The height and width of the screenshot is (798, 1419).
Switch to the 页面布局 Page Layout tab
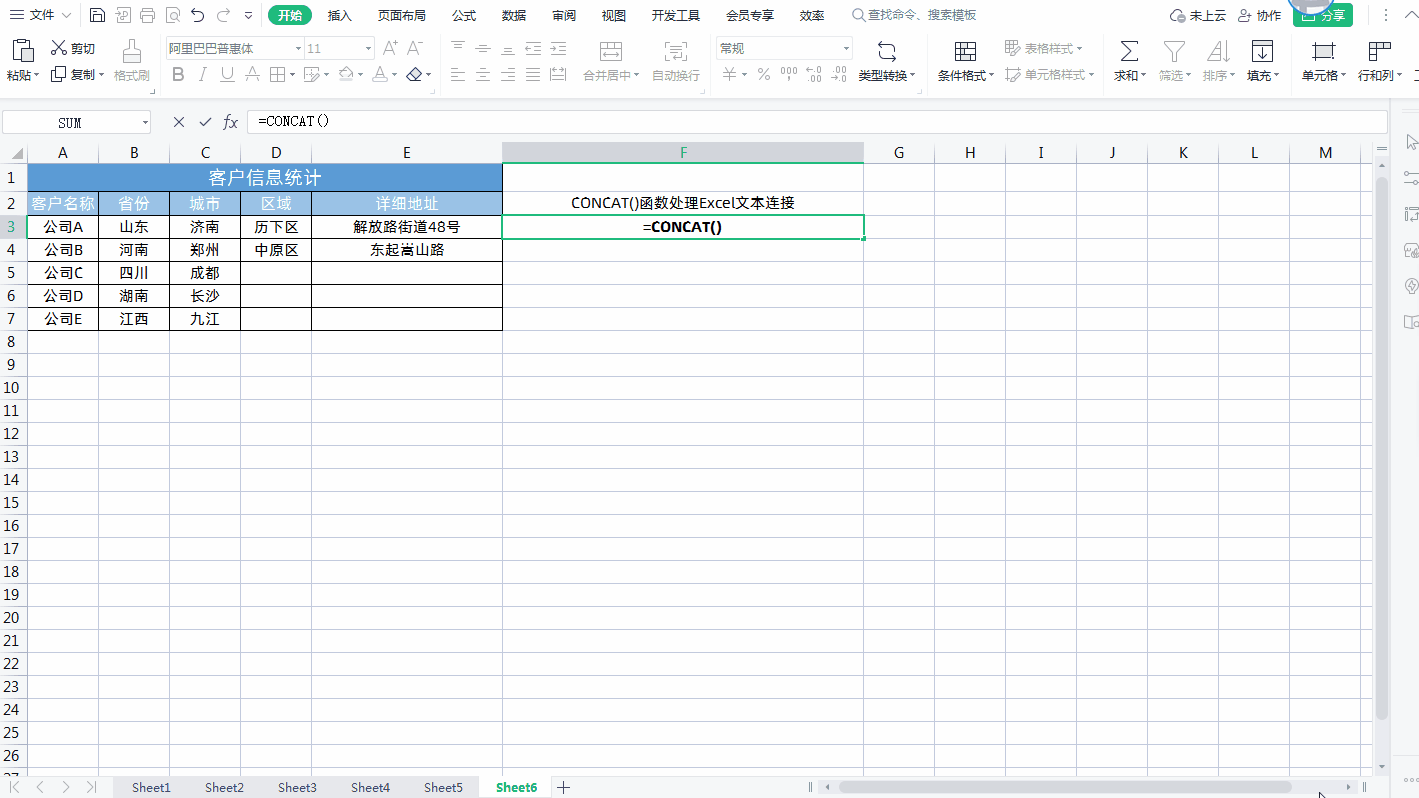(x=402, y=15)
